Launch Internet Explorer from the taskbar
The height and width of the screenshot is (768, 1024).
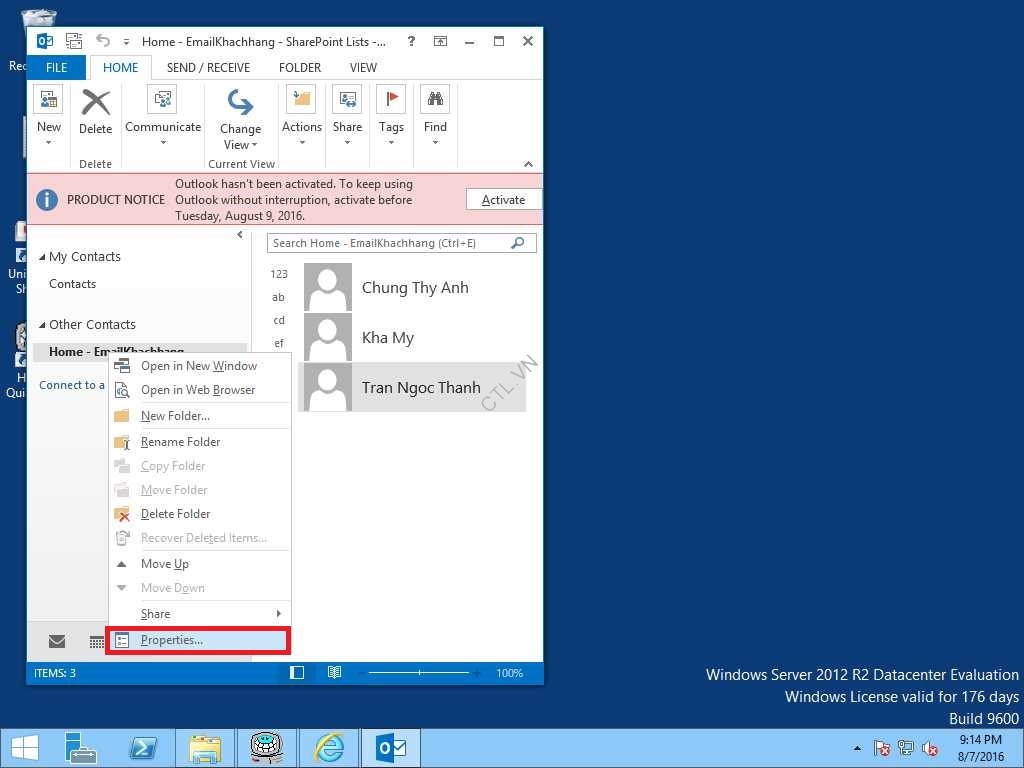[x=328, y=748]
